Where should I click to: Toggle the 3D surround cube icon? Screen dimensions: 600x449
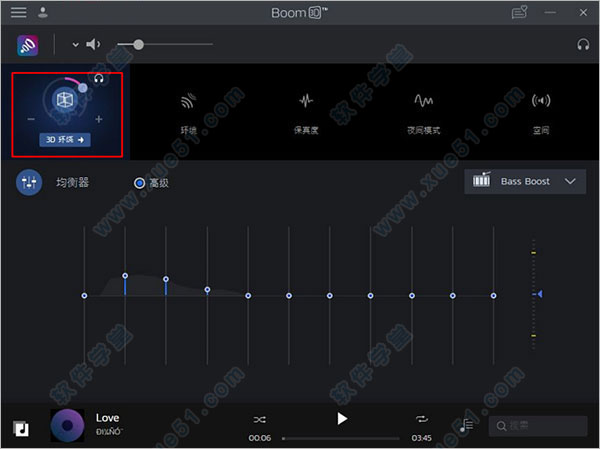pos(65,100)
